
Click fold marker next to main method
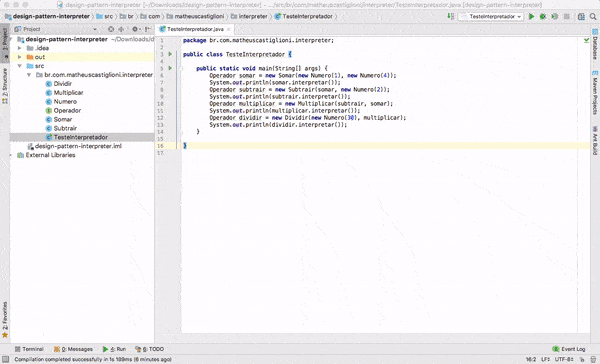tap(181, 69)
